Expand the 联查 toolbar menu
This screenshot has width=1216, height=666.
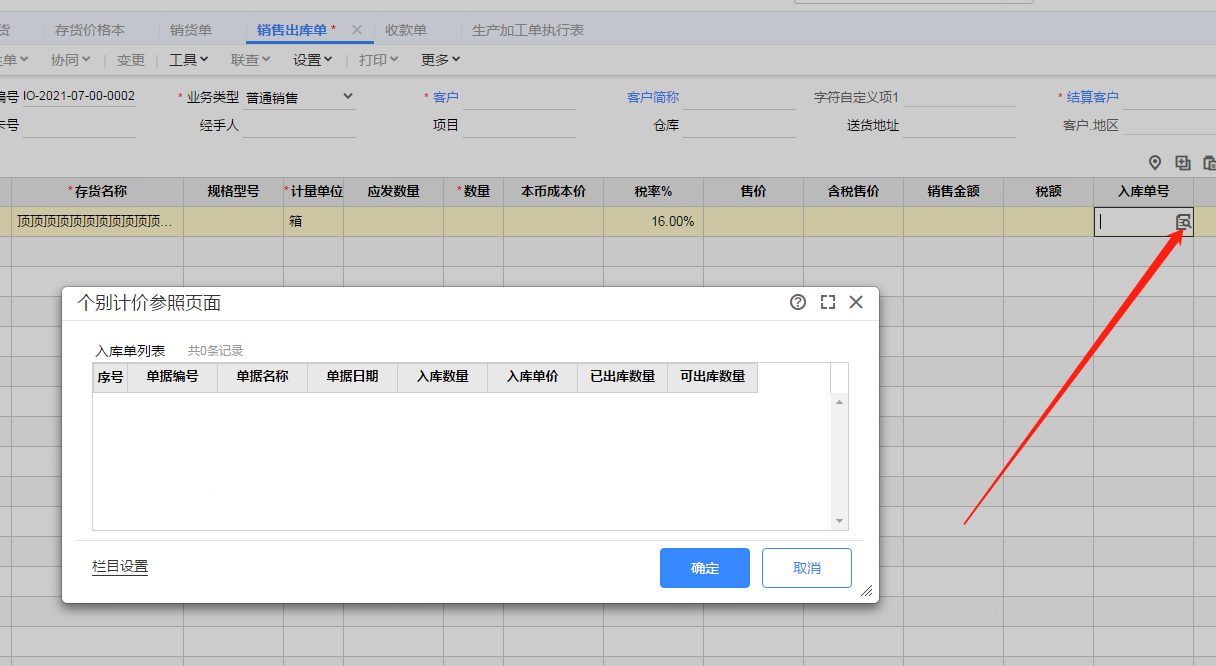point(251,60)
